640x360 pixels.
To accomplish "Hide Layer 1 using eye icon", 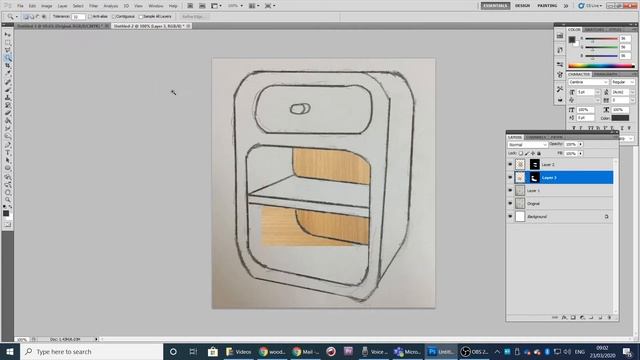I will (510, 190).
